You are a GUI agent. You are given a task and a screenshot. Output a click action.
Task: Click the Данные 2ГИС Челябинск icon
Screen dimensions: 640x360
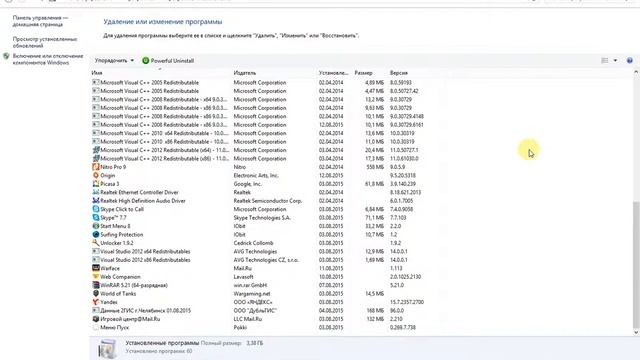(96, 310)
